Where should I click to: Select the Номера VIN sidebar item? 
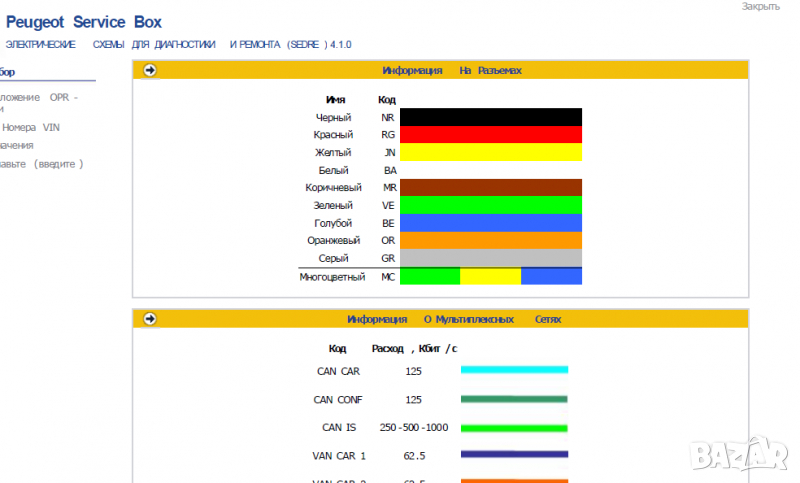[x=31, y=127]
